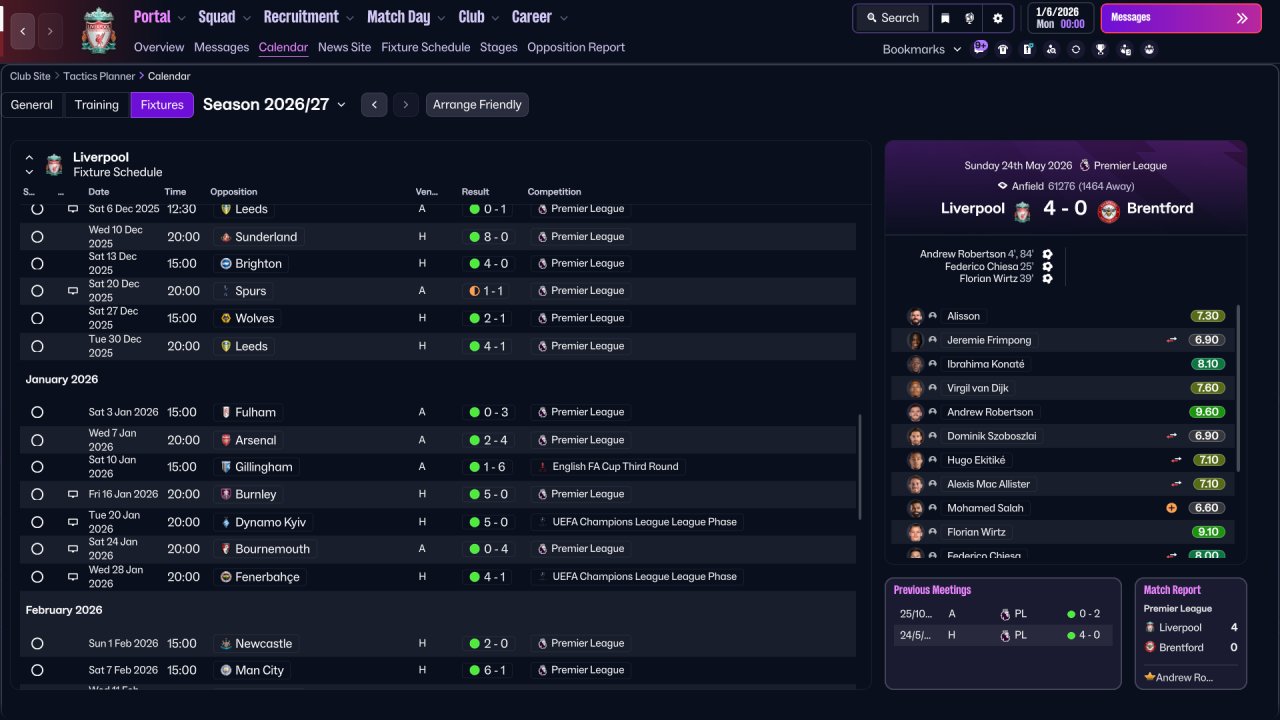Select the radio circle on the Spurs row
Viewport: 1280px width, 720px height.
37,291
